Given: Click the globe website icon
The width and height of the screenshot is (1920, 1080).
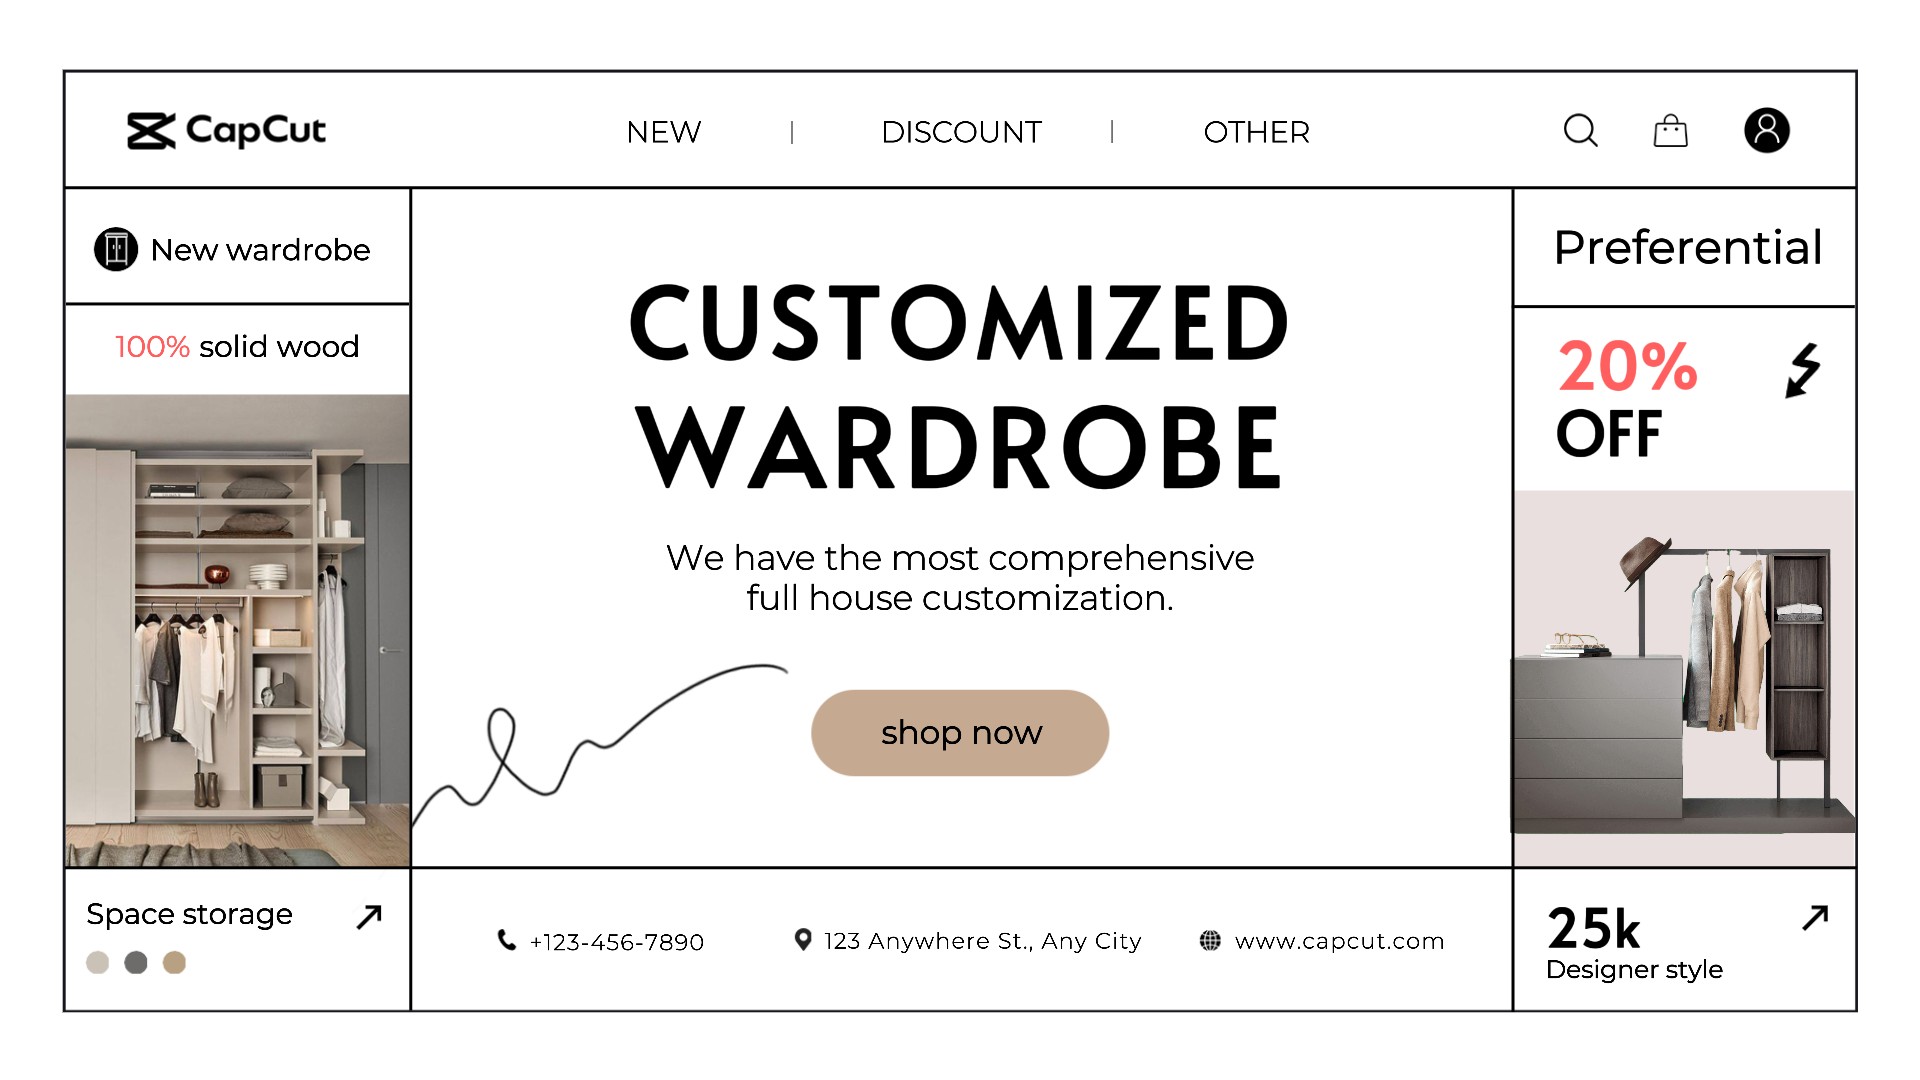Looking at the screenshot, I should pos(1210,940).
